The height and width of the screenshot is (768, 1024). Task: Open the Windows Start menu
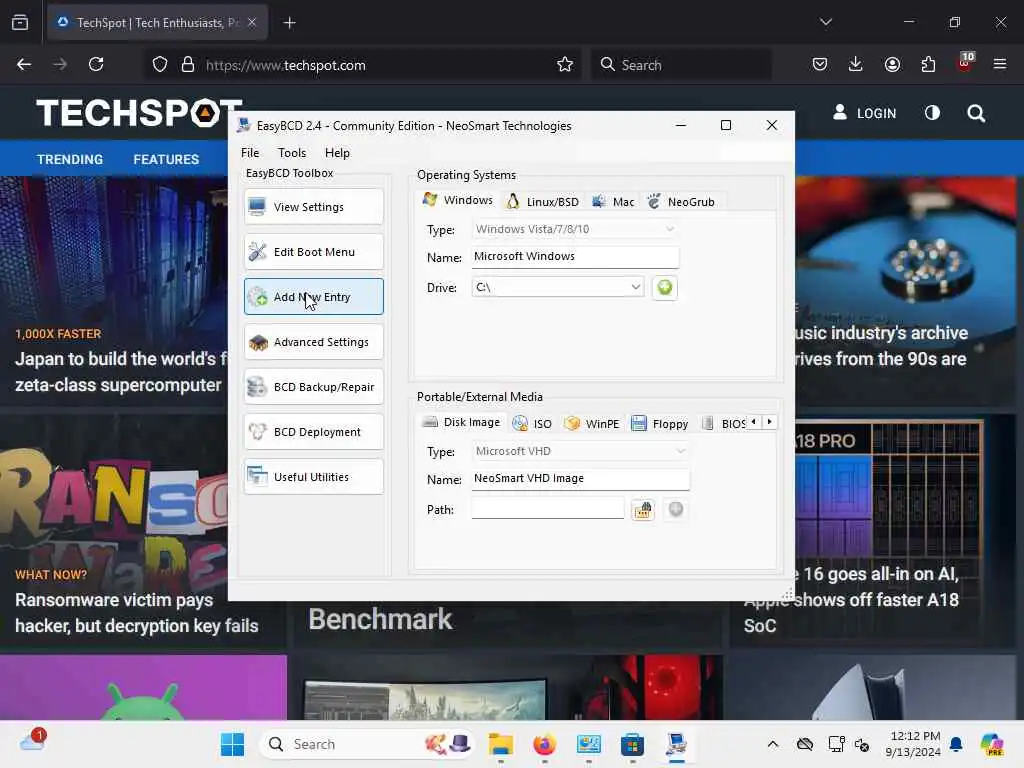tap(232, 744)
